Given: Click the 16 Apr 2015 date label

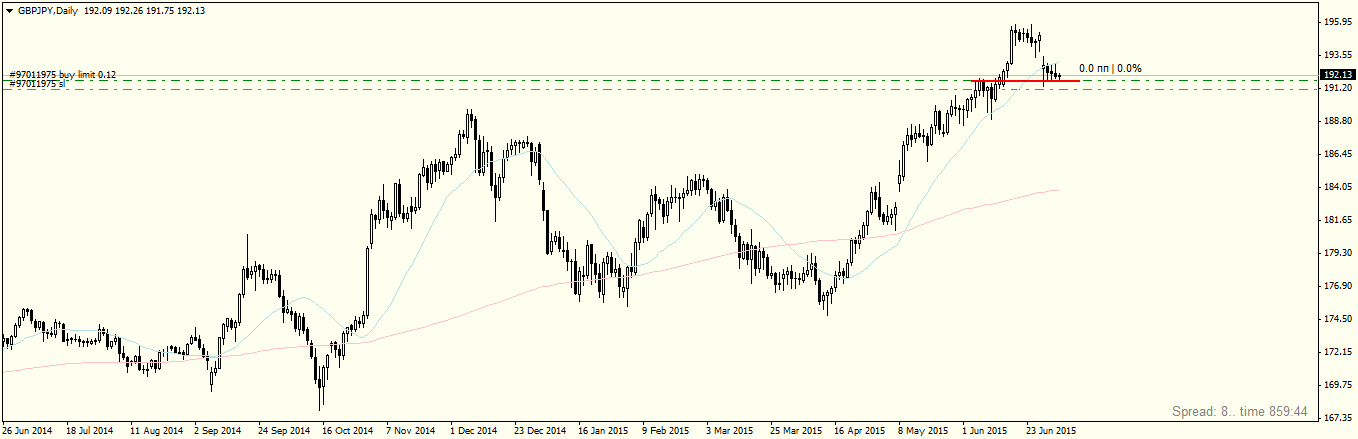Looking at the screenshot, I should click(859, 431).
